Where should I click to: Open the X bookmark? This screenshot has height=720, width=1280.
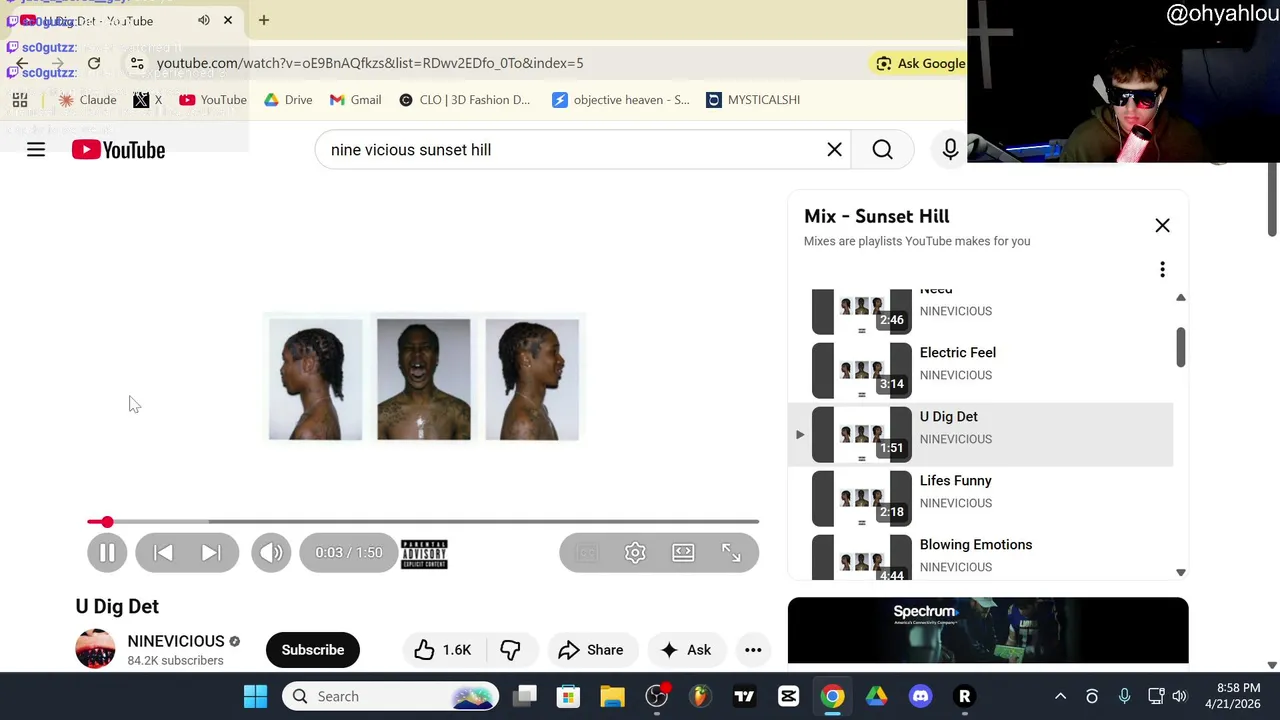click(x=147, y=100)
